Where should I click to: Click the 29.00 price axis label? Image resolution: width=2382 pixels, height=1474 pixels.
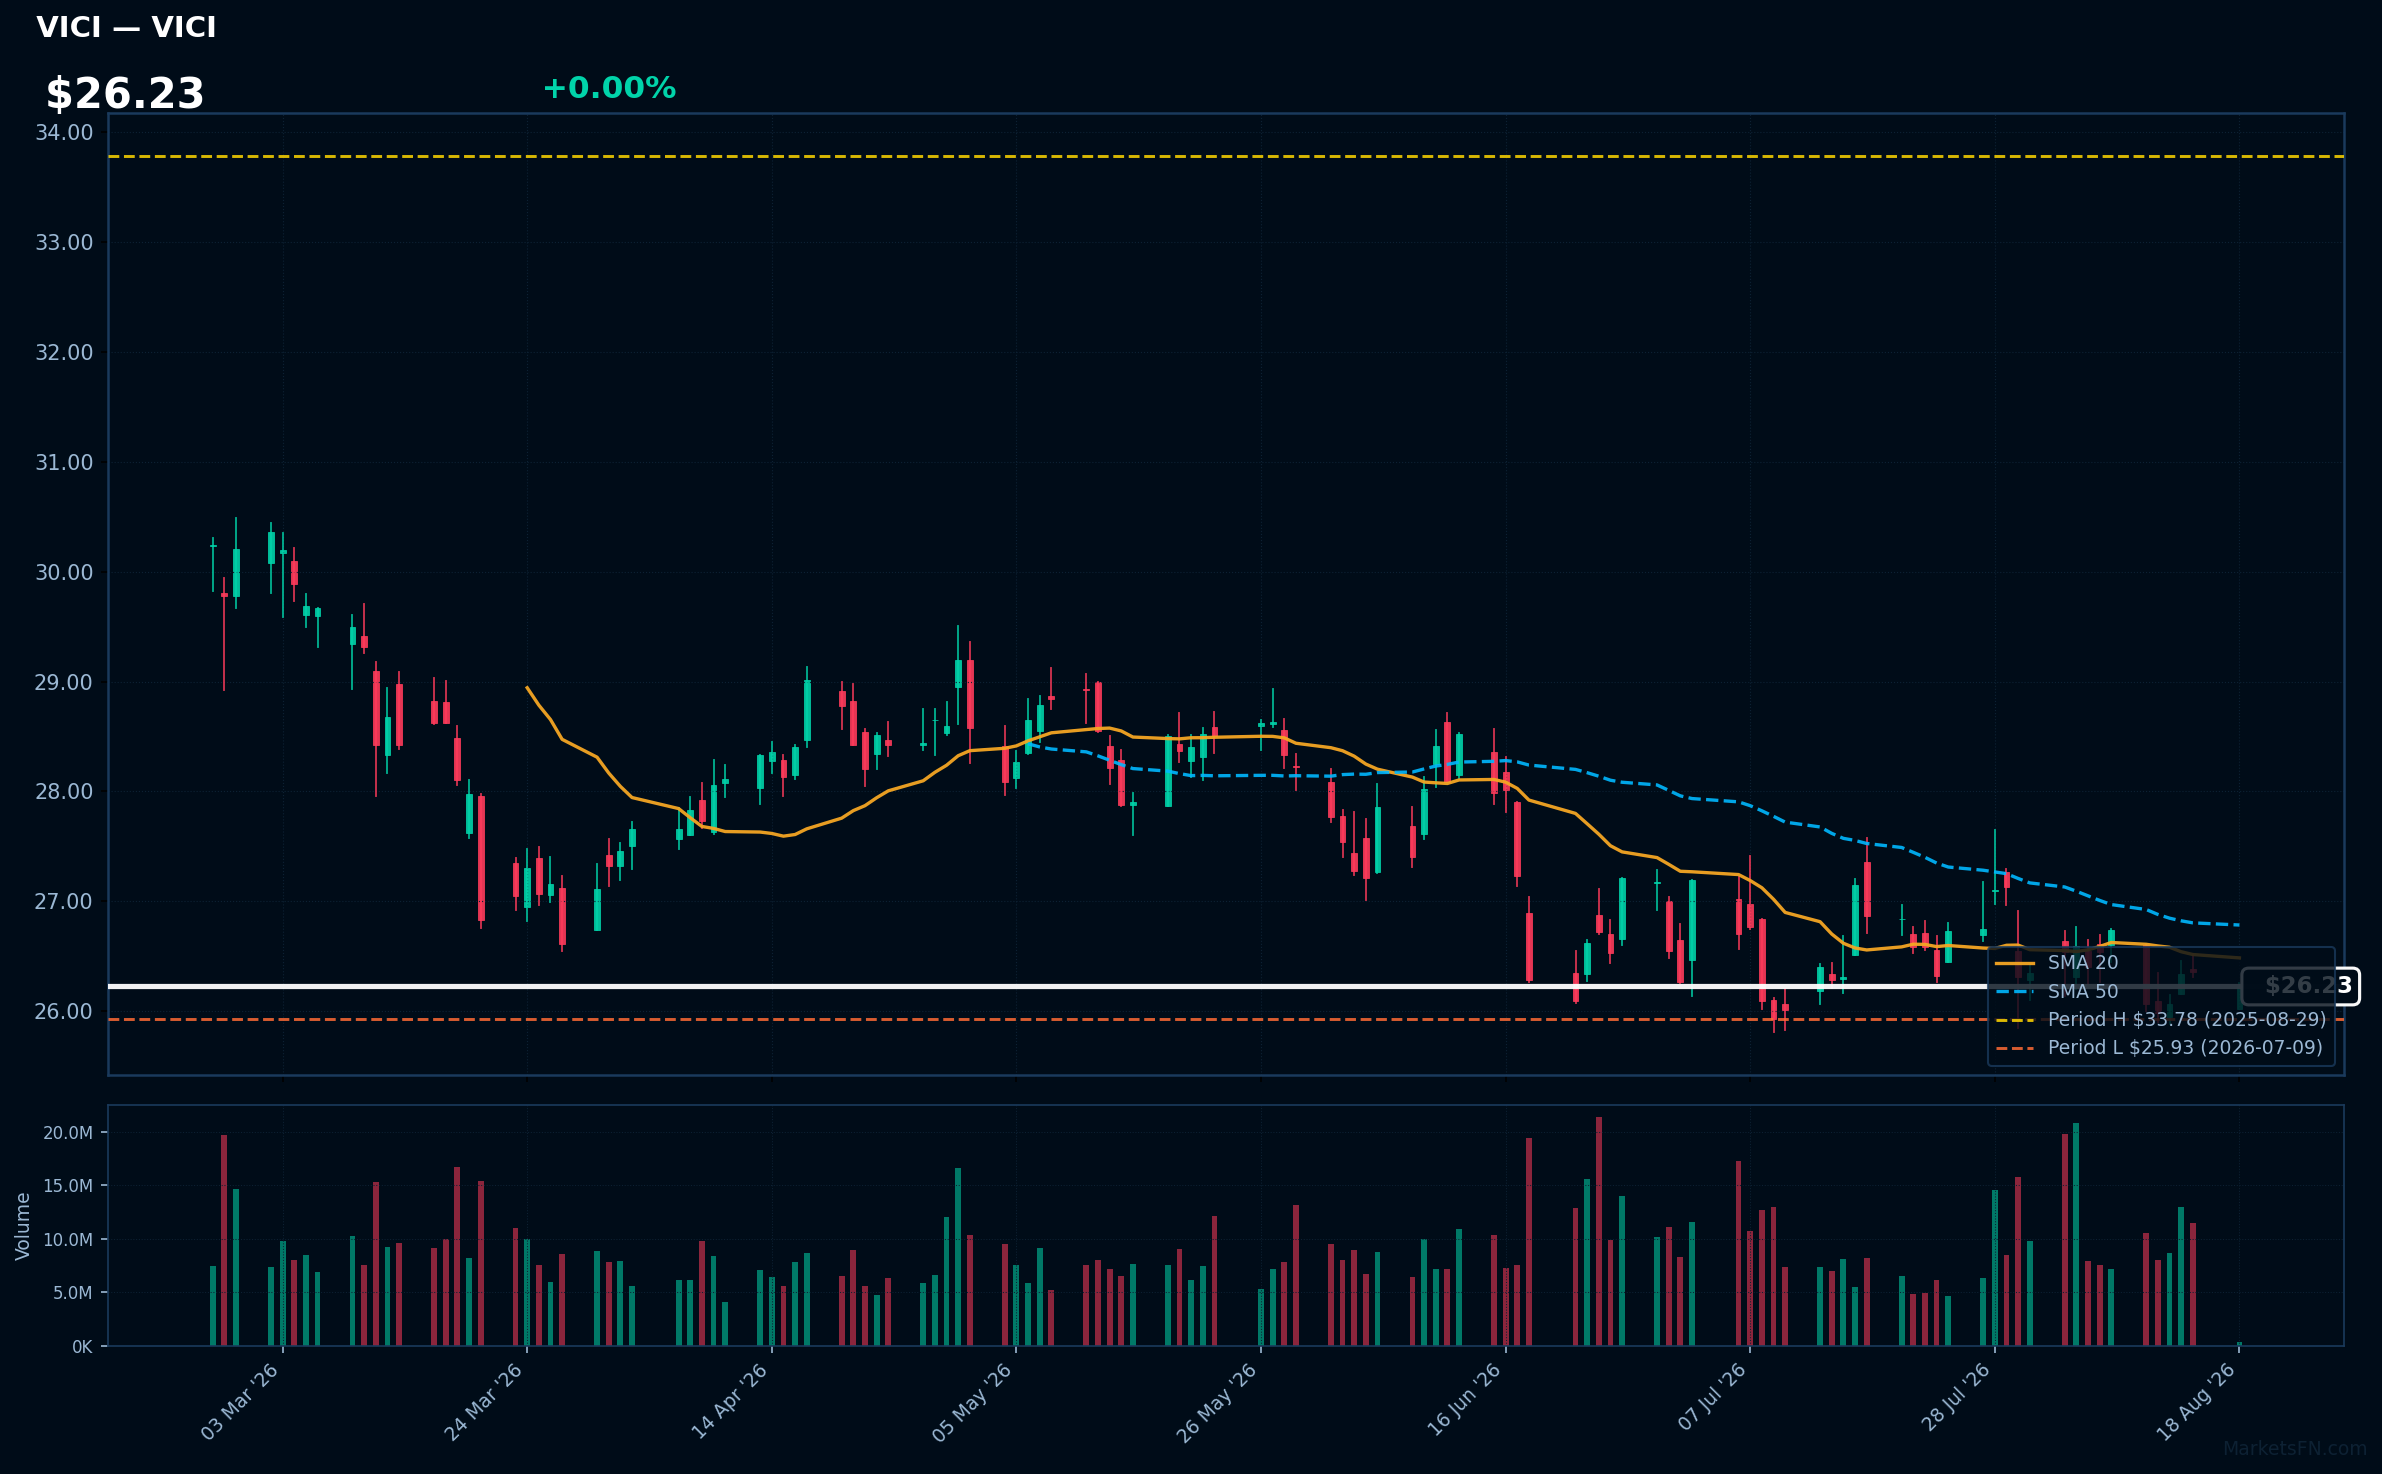(64, 683)
